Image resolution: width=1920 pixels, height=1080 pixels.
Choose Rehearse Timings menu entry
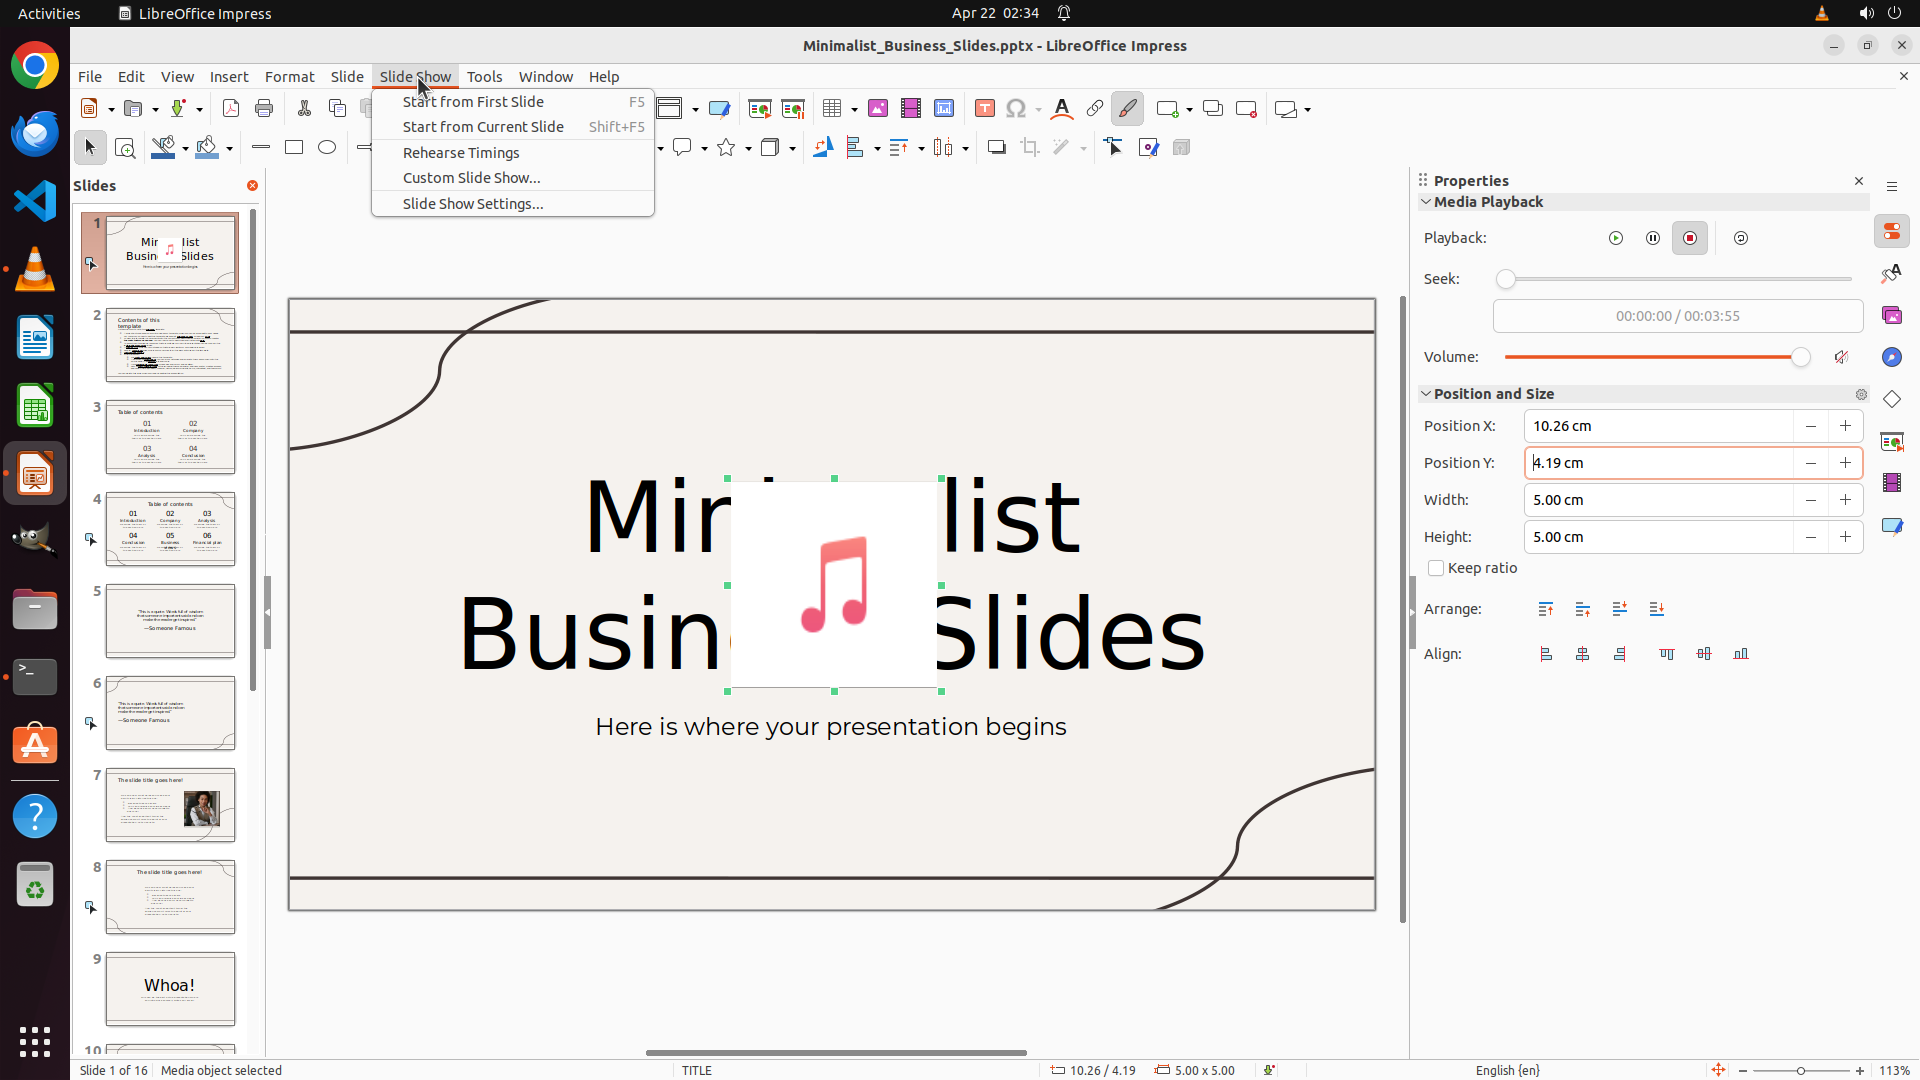tap(461, 153)
